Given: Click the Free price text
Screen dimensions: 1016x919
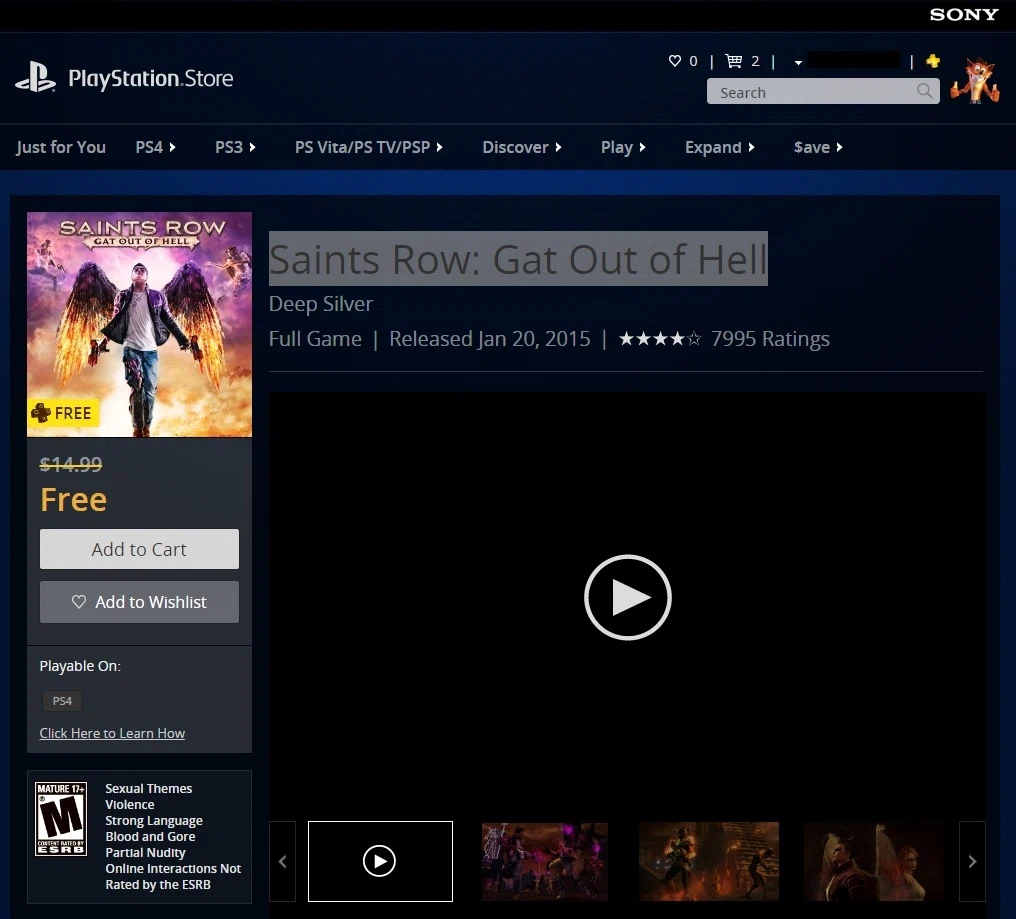Looking at the screenshot, I should (x=73, y=500).
